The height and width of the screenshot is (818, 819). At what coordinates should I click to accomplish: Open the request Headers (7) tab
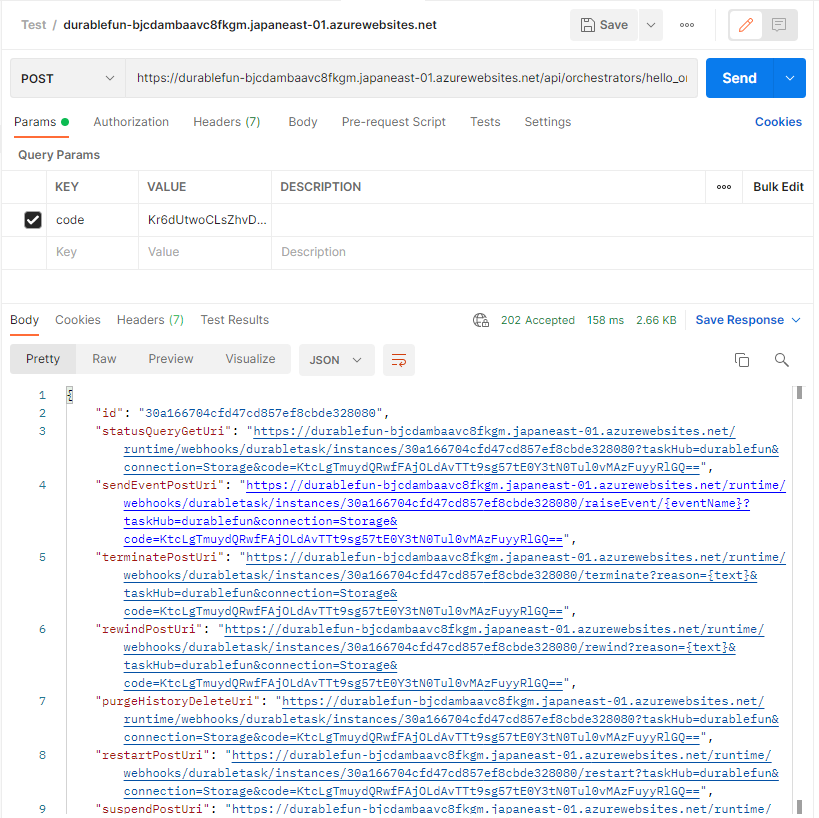(227, 122)
